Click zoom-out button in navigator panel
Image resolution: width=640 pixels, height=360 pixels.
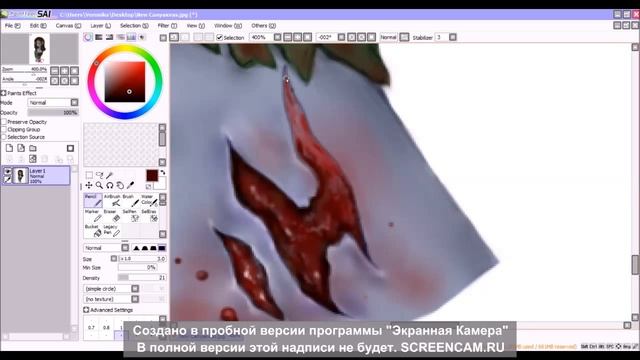click(54, 71)
